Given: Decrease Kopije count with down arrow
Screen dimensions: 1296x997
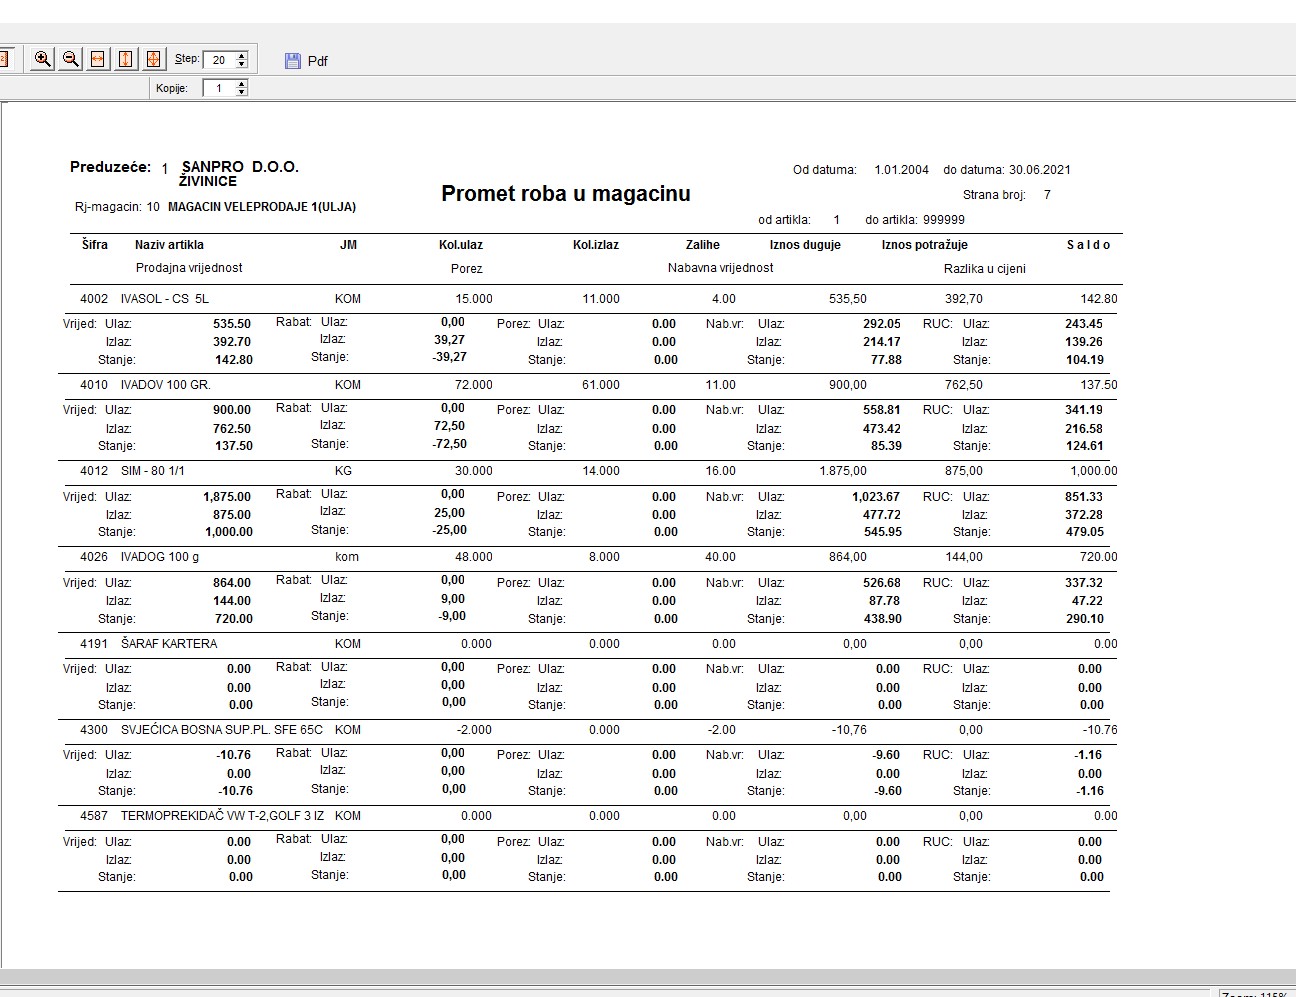Looking at the screenshot, I should tap(241, 92).
